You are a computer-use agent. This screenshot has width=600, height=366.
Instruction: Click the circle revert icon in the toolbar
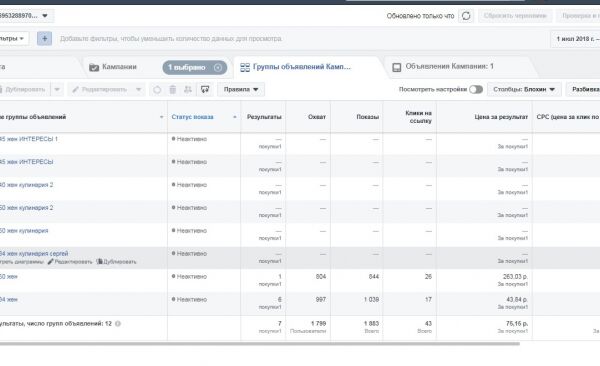[157, 90]
